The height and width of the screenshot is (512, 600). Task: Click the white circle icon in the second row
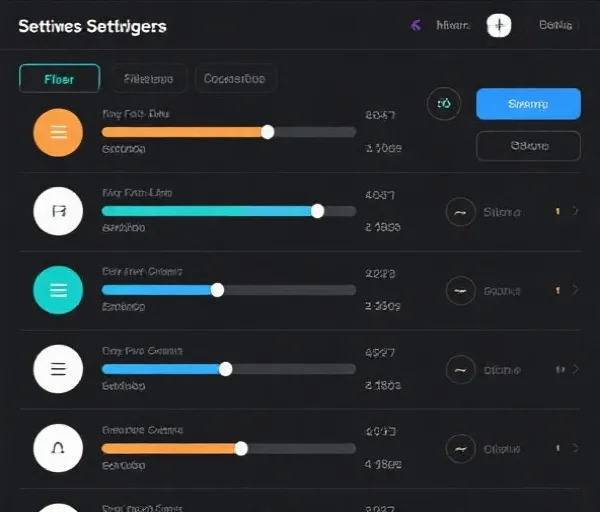coord(57,211)
